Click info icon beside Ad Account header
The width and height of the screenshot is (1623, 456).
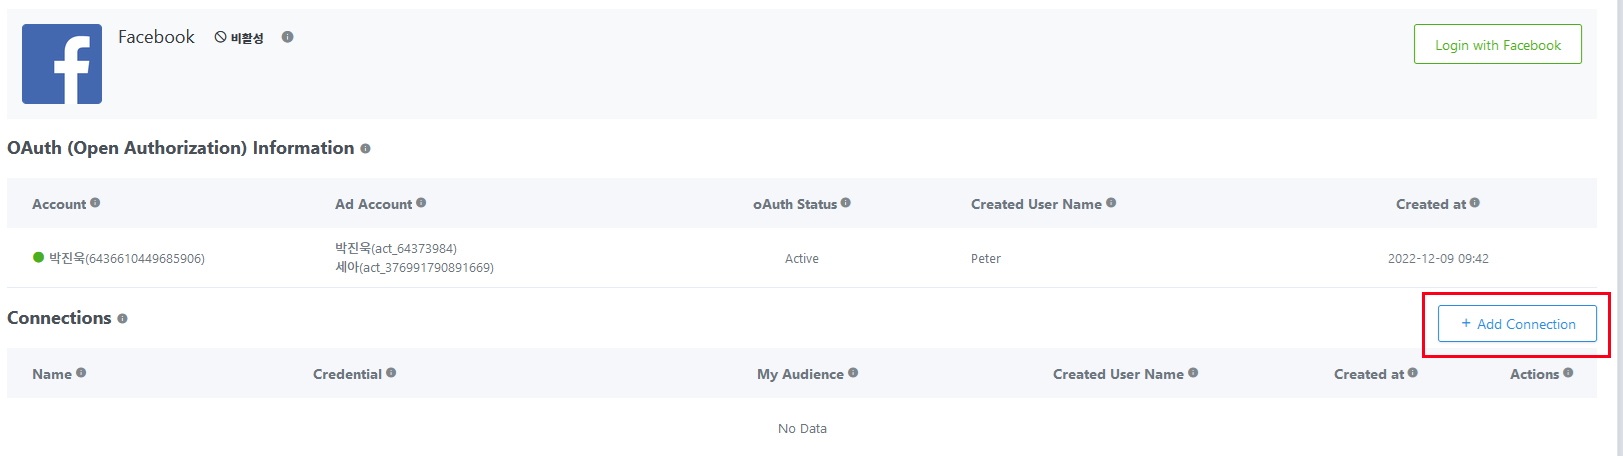pyautogui.click(x=421, y=203)
